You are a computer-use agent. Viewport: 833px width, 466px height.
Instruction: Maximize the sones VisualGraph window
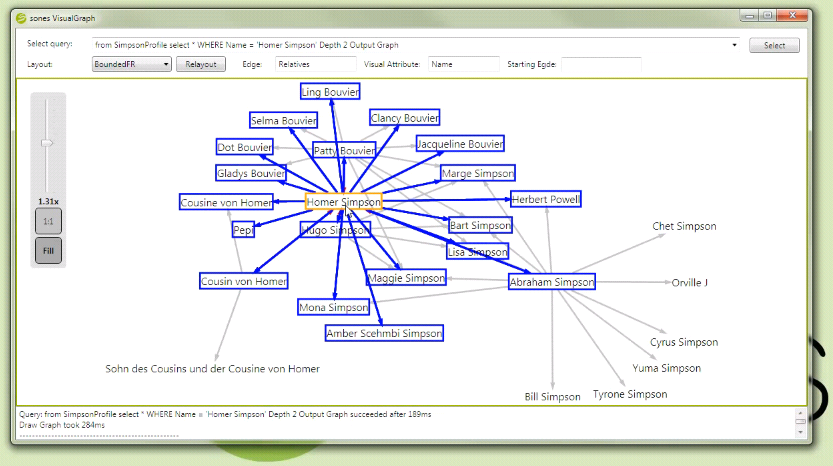pyautogui.click(x=767, y=16)
